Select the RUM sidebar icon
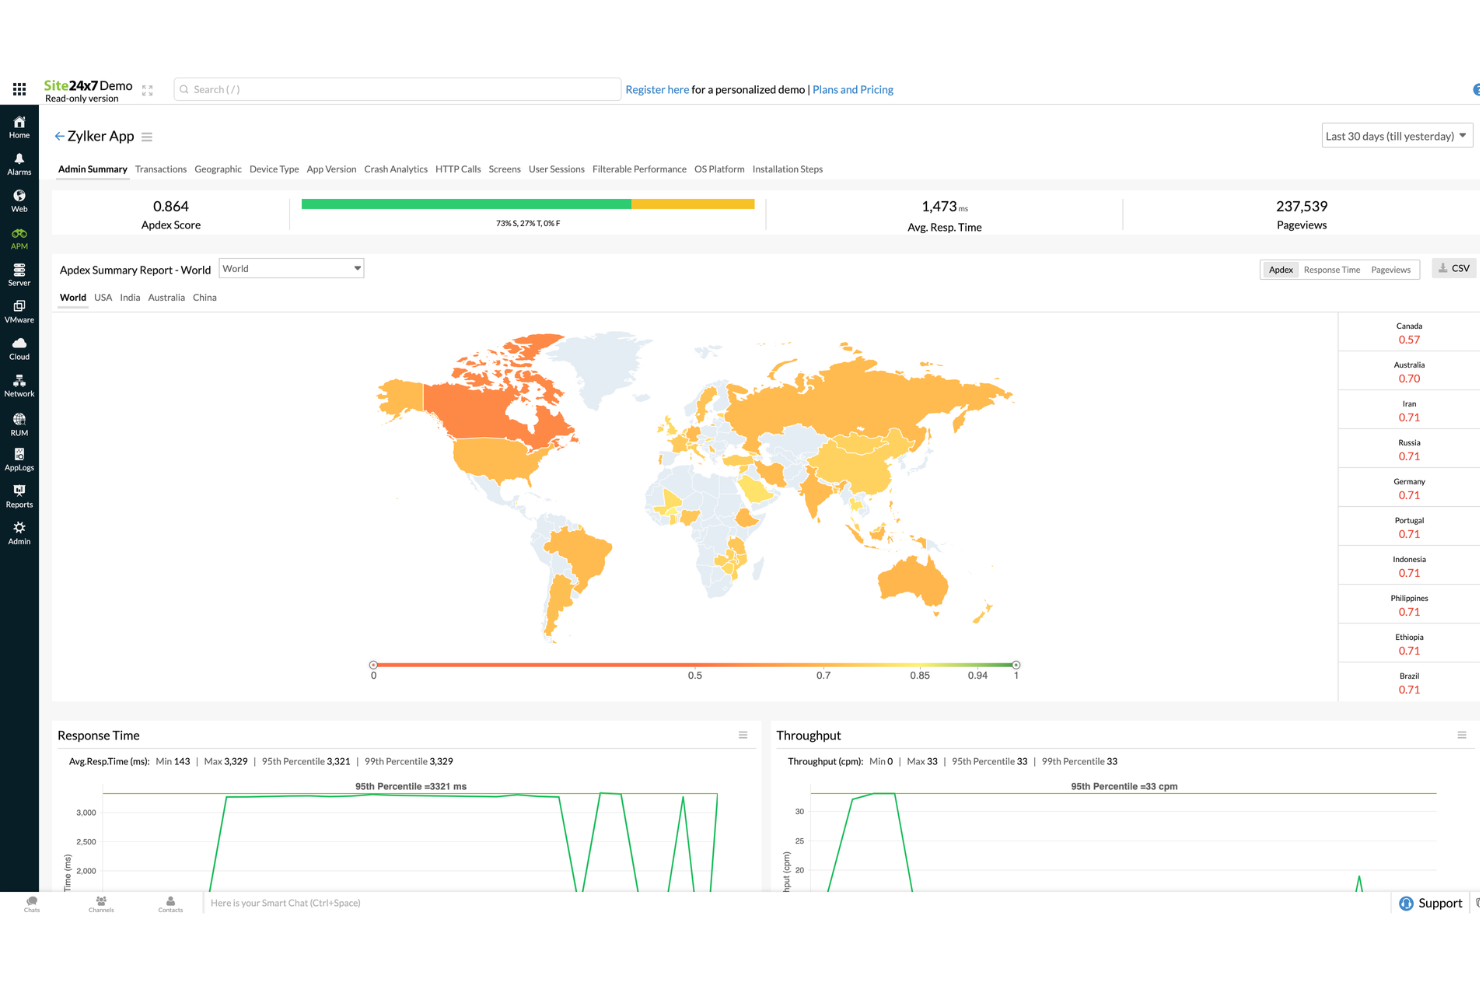 click(x=19, y=422)
